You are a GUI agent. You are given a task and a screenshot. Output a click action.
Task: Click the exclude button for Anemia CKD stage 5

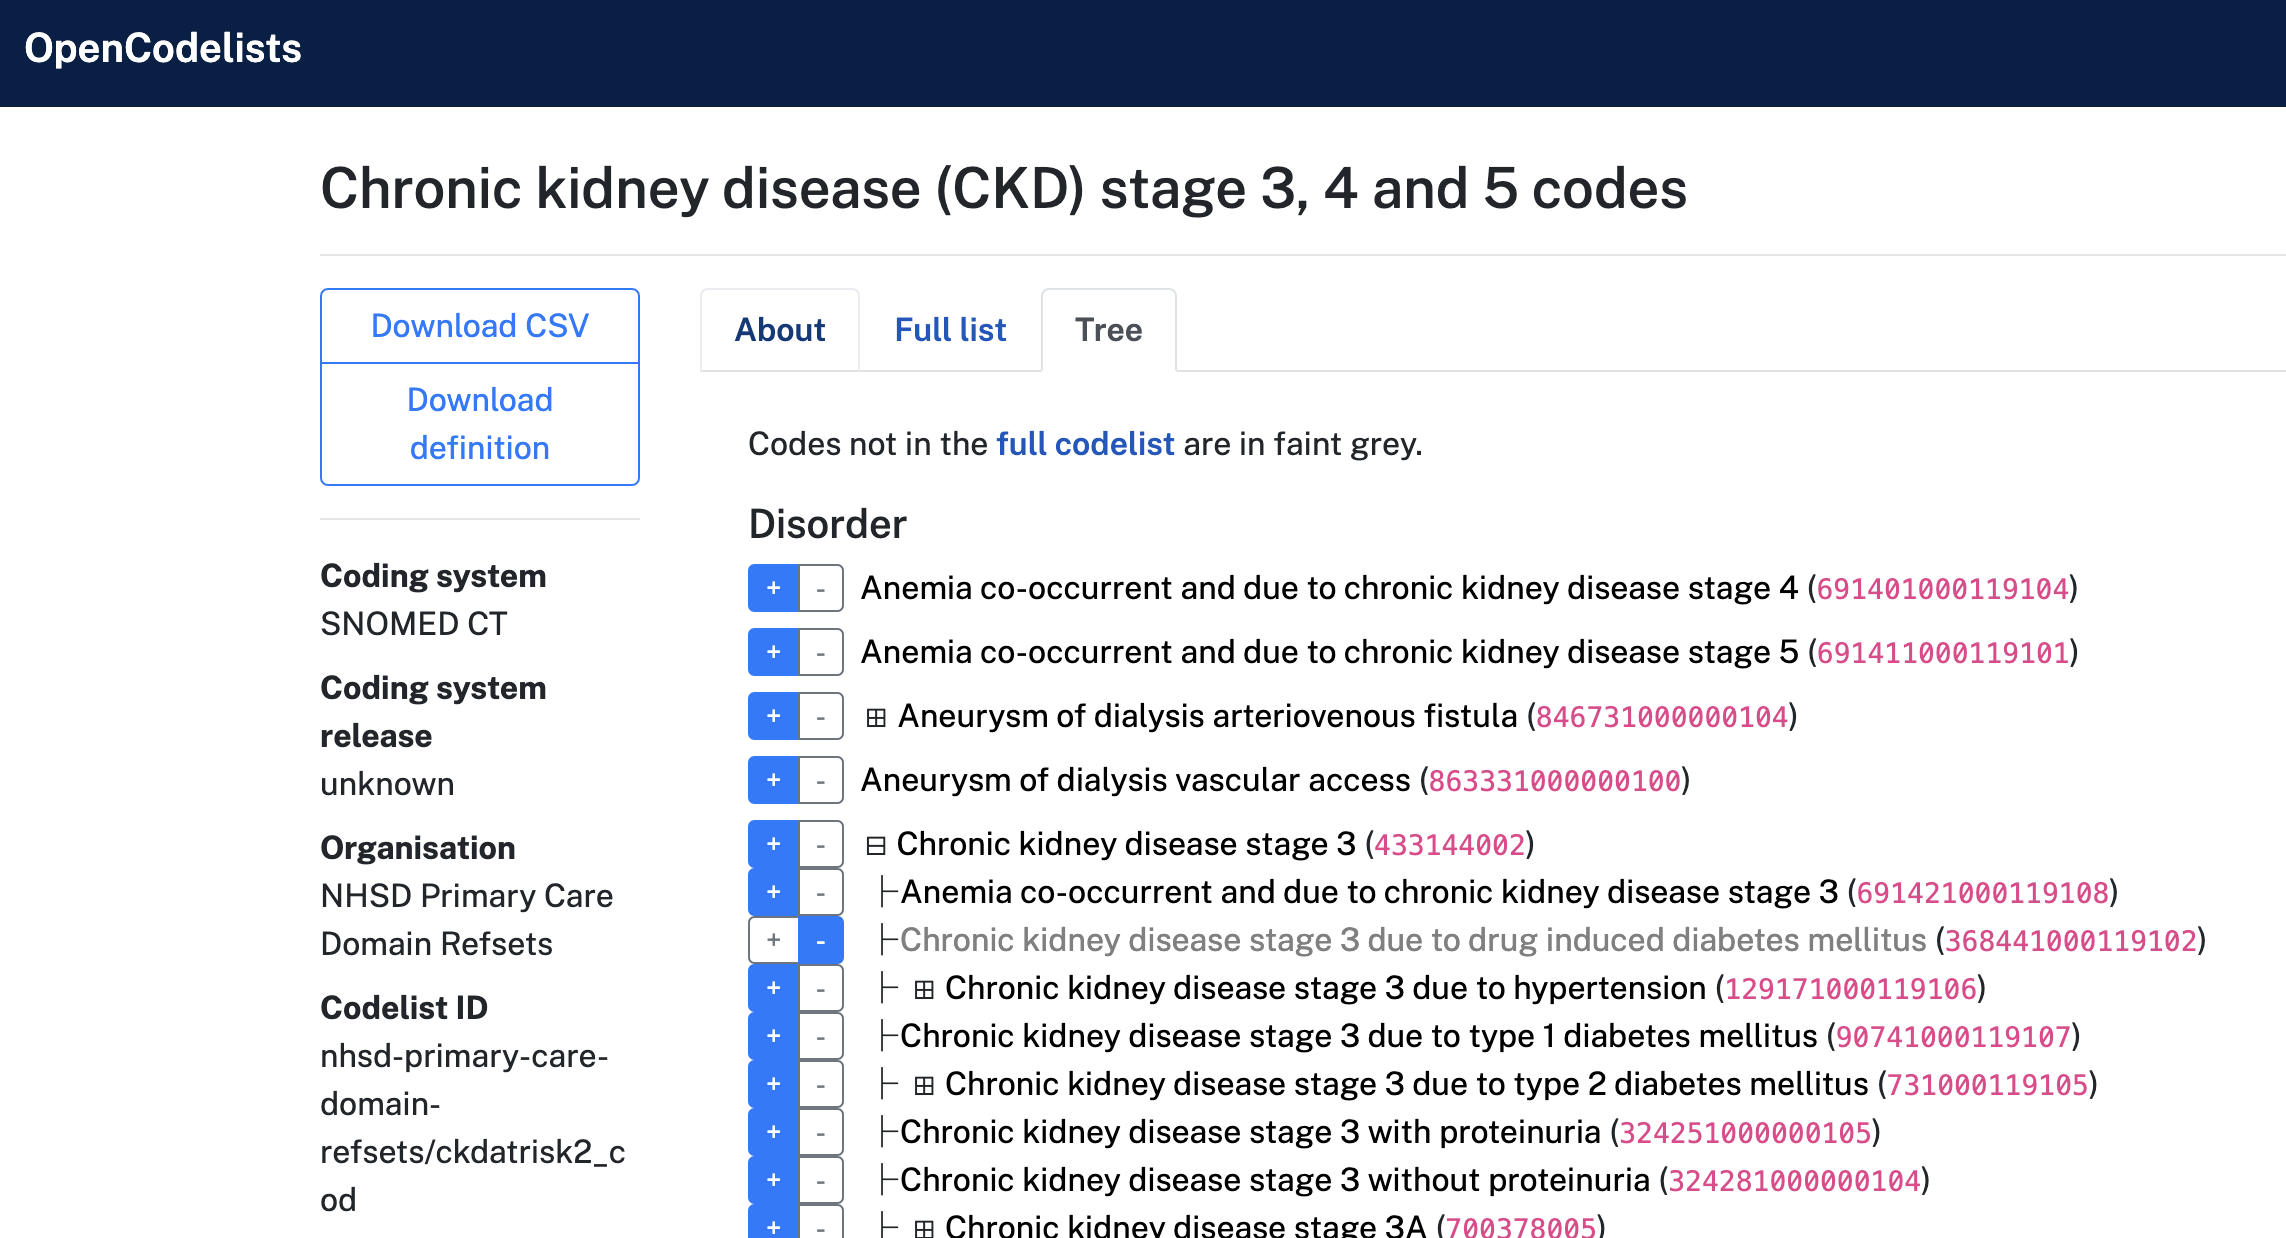pos(820,651)
